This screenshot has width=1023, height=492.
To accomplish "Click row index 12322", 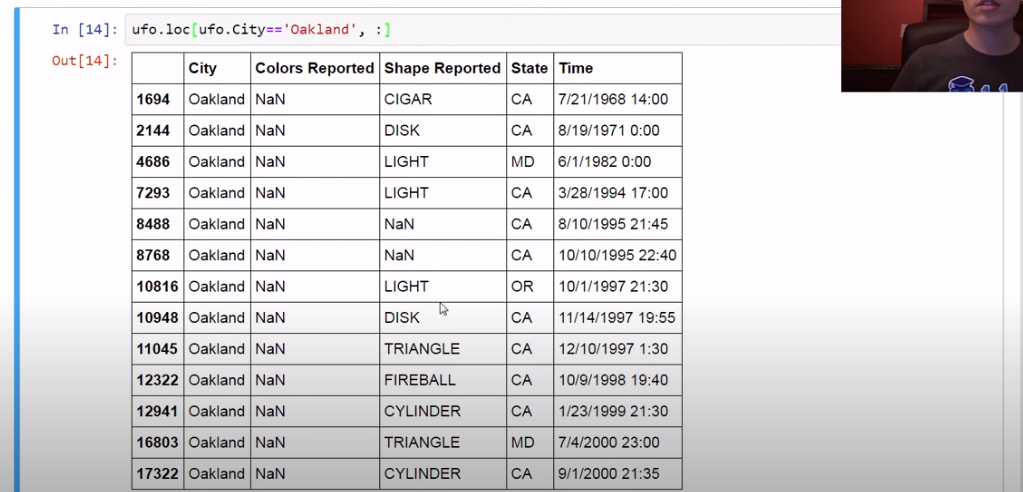I will pos(157,380).
